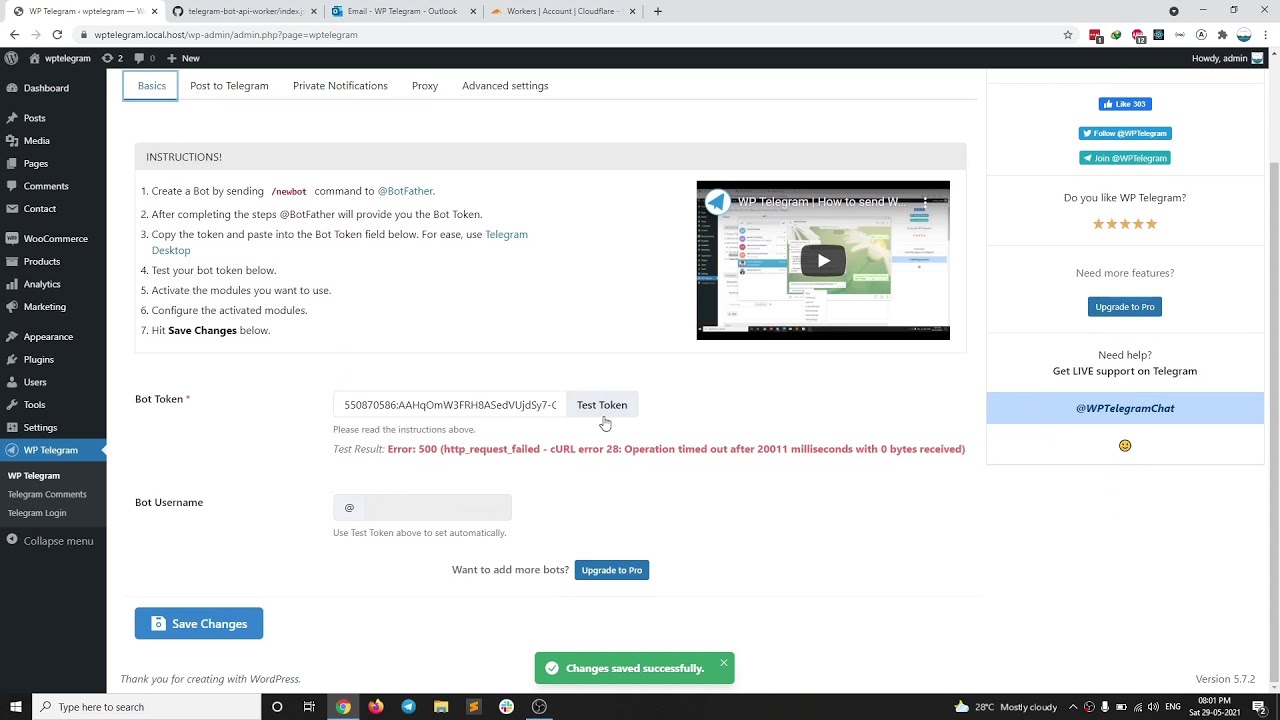The width and height of the screenshot is (1280, 720).
Task: Switch to Advanced settings tab
Action: [505, 86]
